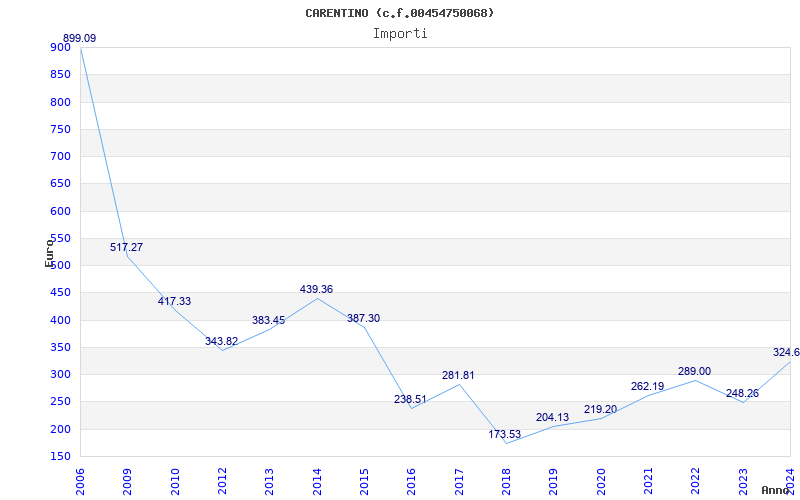This screenshot has height=500, width=800.
Task: Click the 700 y-axis tick
Action: click(60, 157)
